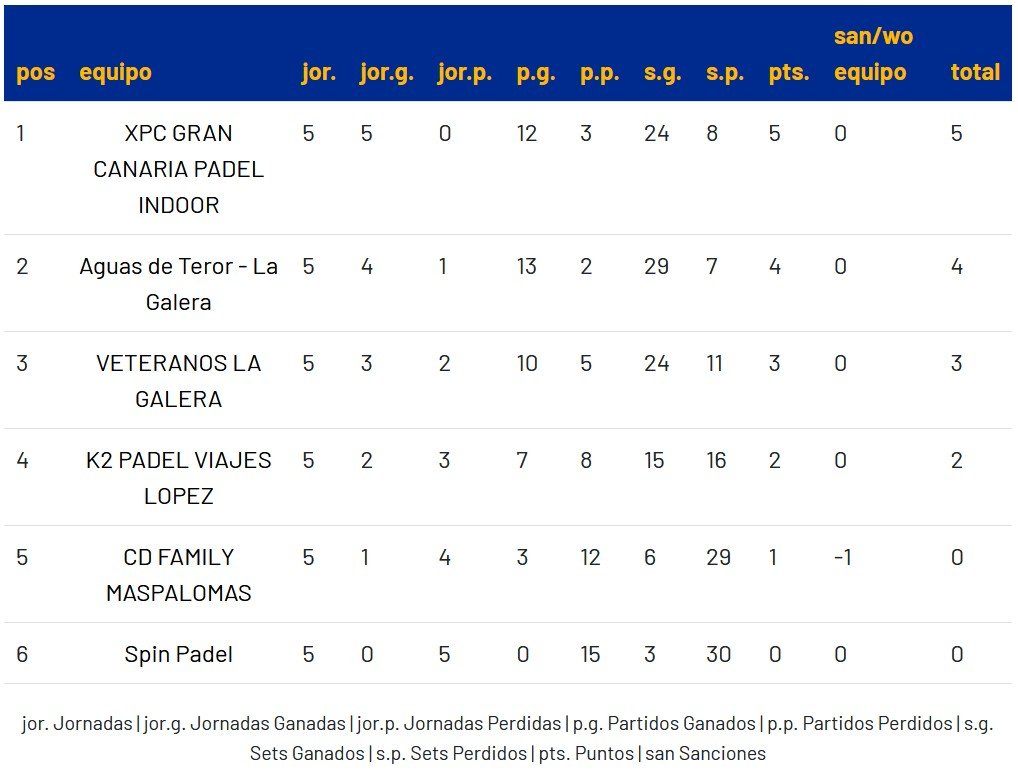Select the Spin Padel team row
The width and height of the screenshot is (1018, 771).
point(178,654)
